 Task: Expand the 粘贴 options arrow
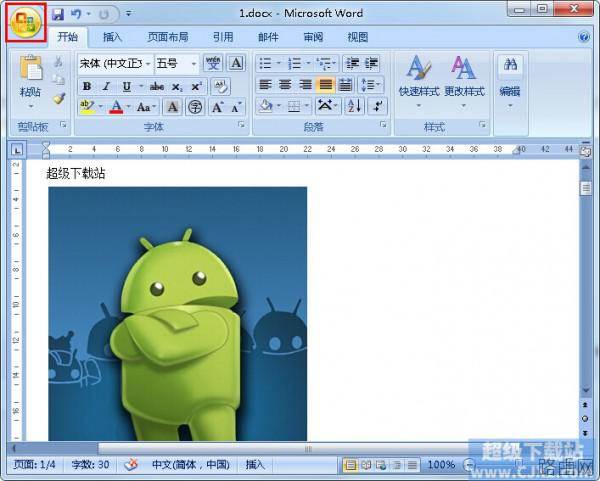coord(31,106)
